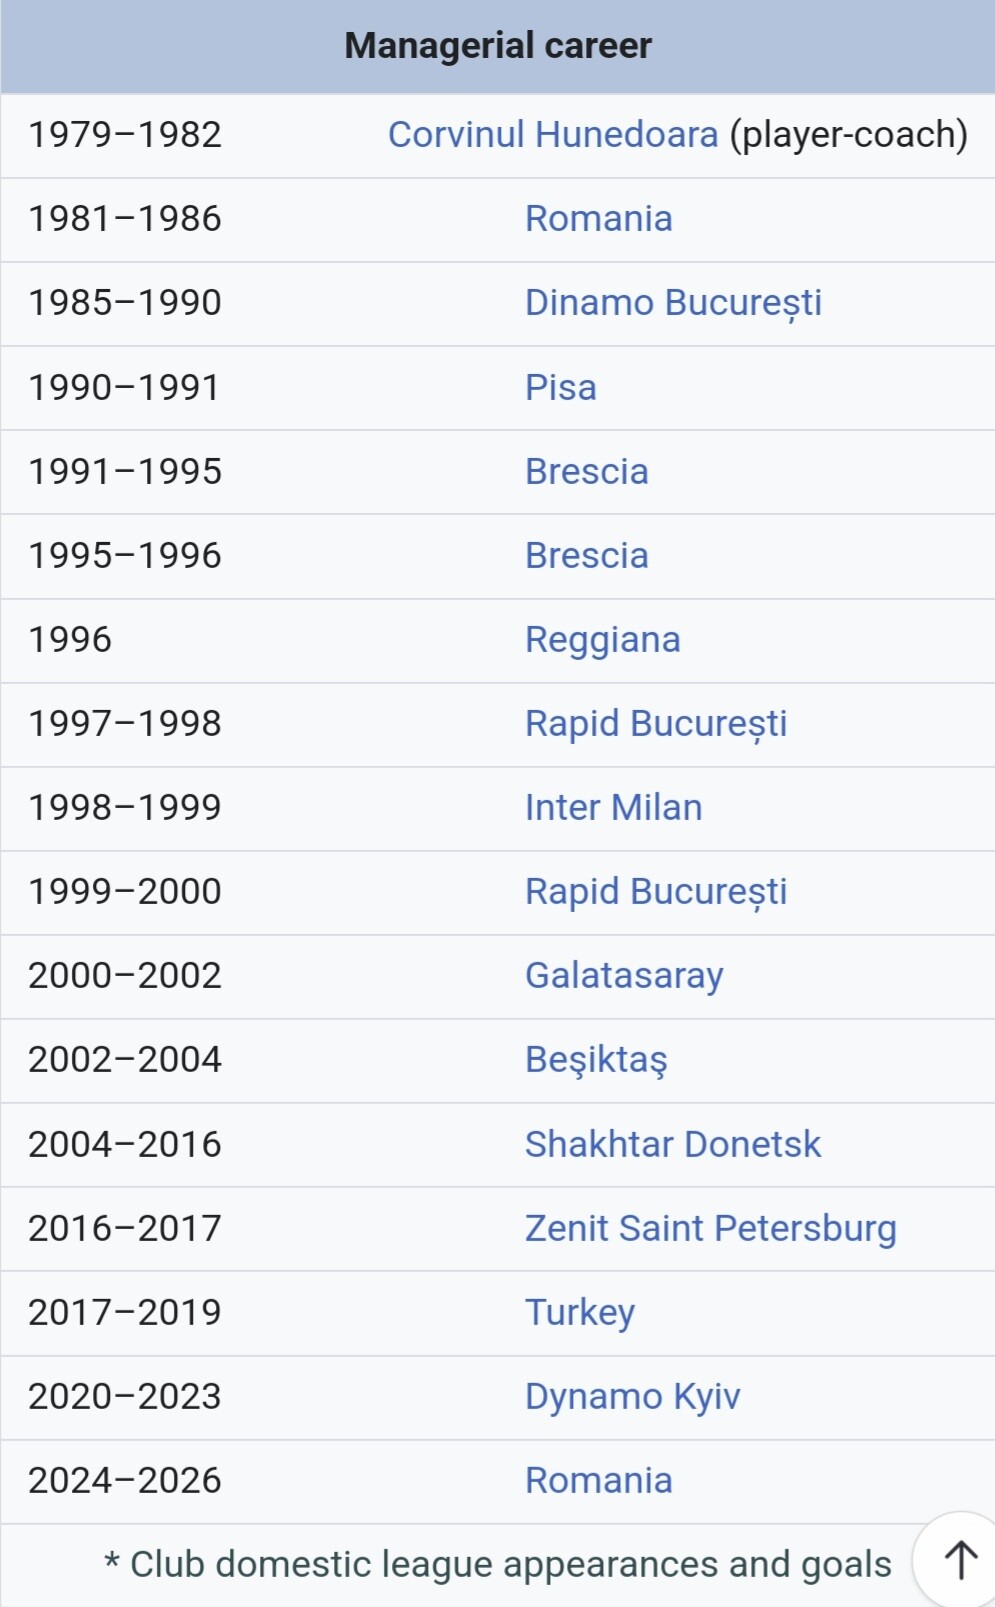Open Brescia link in the 1991–1995 row
The image size is (995, 1607).
point(587,471)
